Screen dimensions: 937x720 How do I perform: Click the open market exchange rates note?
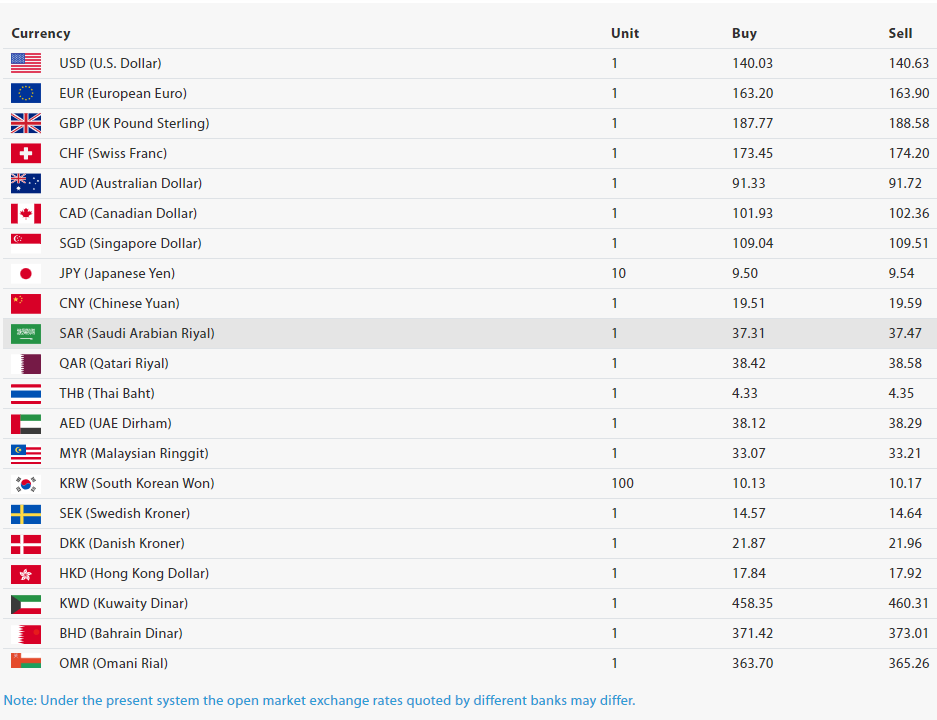click(x=319, y=700)
